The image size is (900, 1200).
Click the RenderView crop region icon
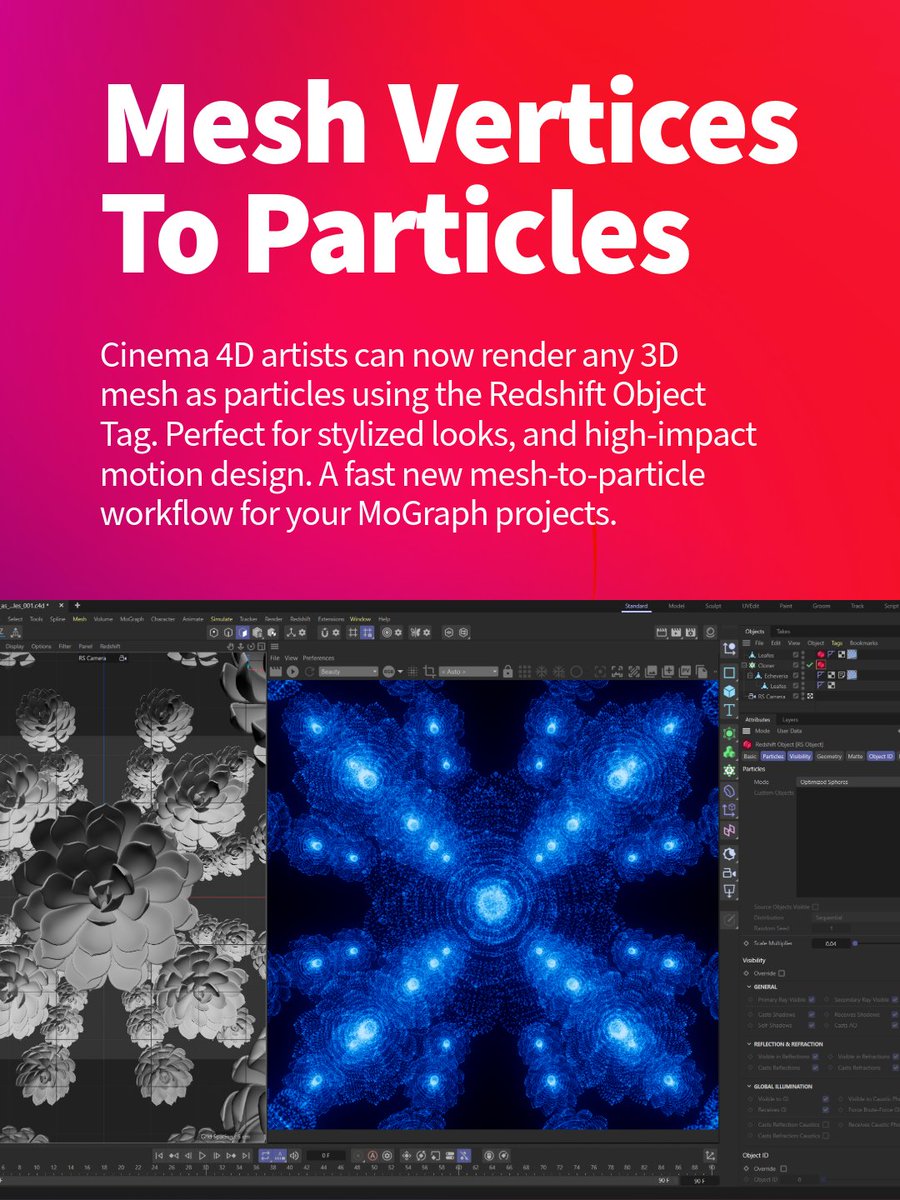click(429, 671)
